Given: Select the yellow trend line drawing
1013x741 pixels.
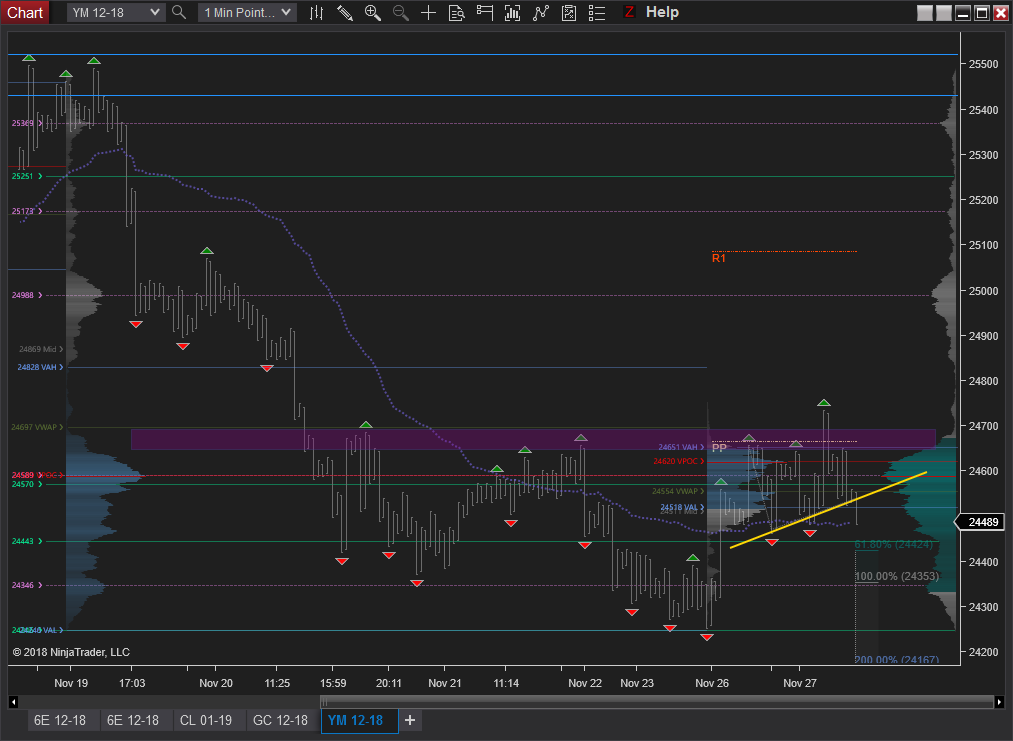Looking at the screenshot, I should pyautogui.click(x=829, y=510).
